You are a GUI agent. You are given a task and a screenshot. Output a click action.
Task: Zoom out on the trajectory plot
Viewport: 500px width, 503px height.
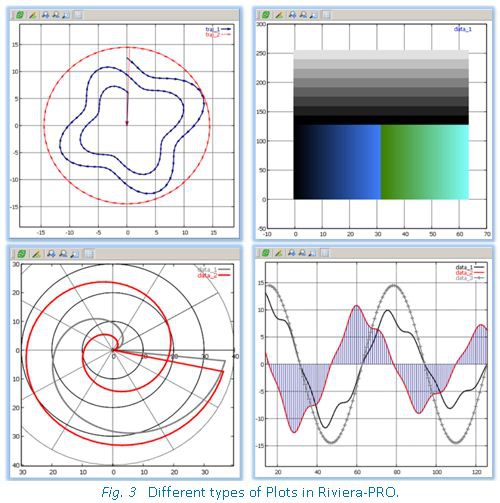56,15
